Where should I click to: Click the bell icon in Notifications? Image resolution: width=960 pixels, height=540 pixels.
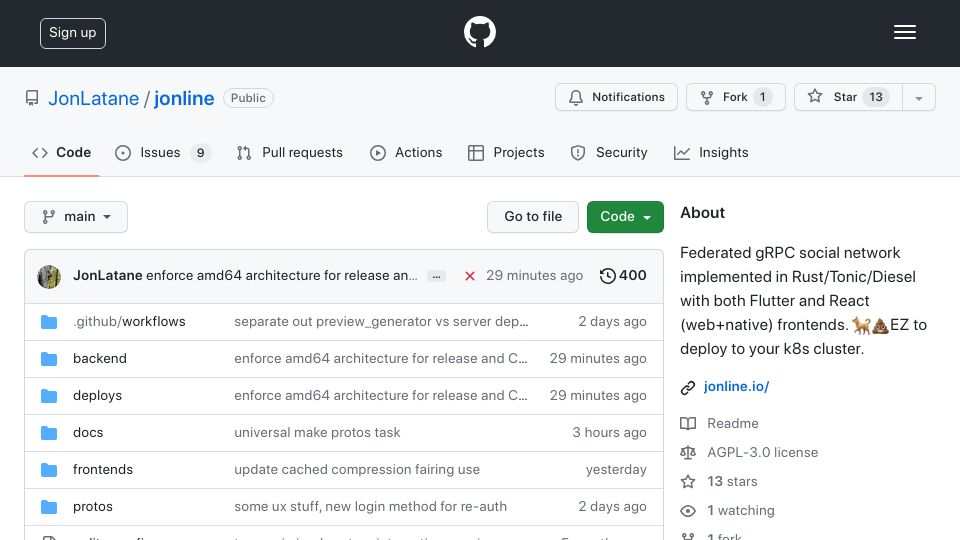tap(576, 97)
